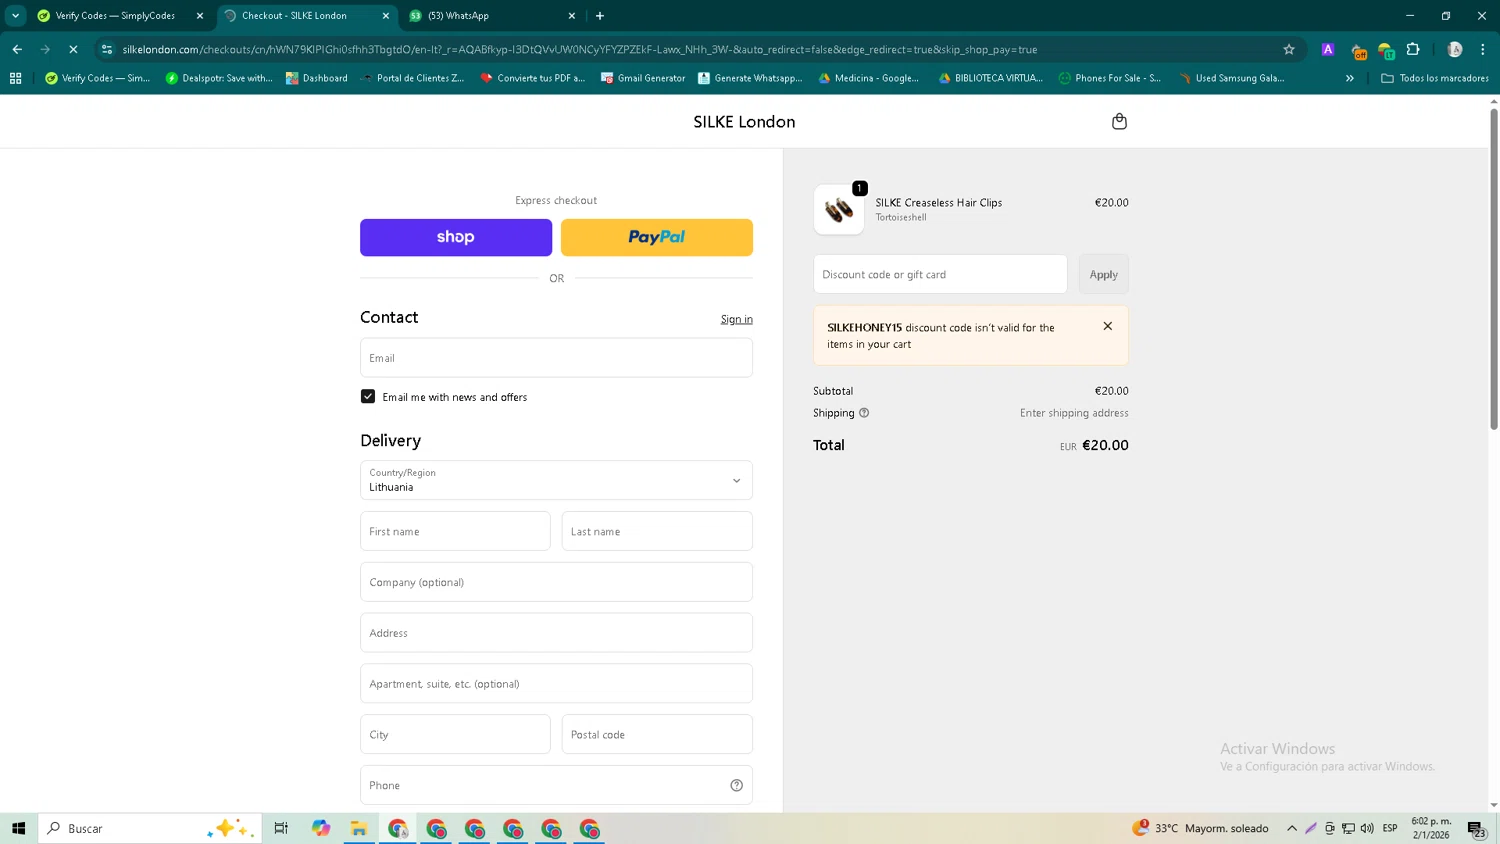Screen dimensions: 1500x844
Task: Click the Company (optional) field
Action: click(x=556, y=582)
